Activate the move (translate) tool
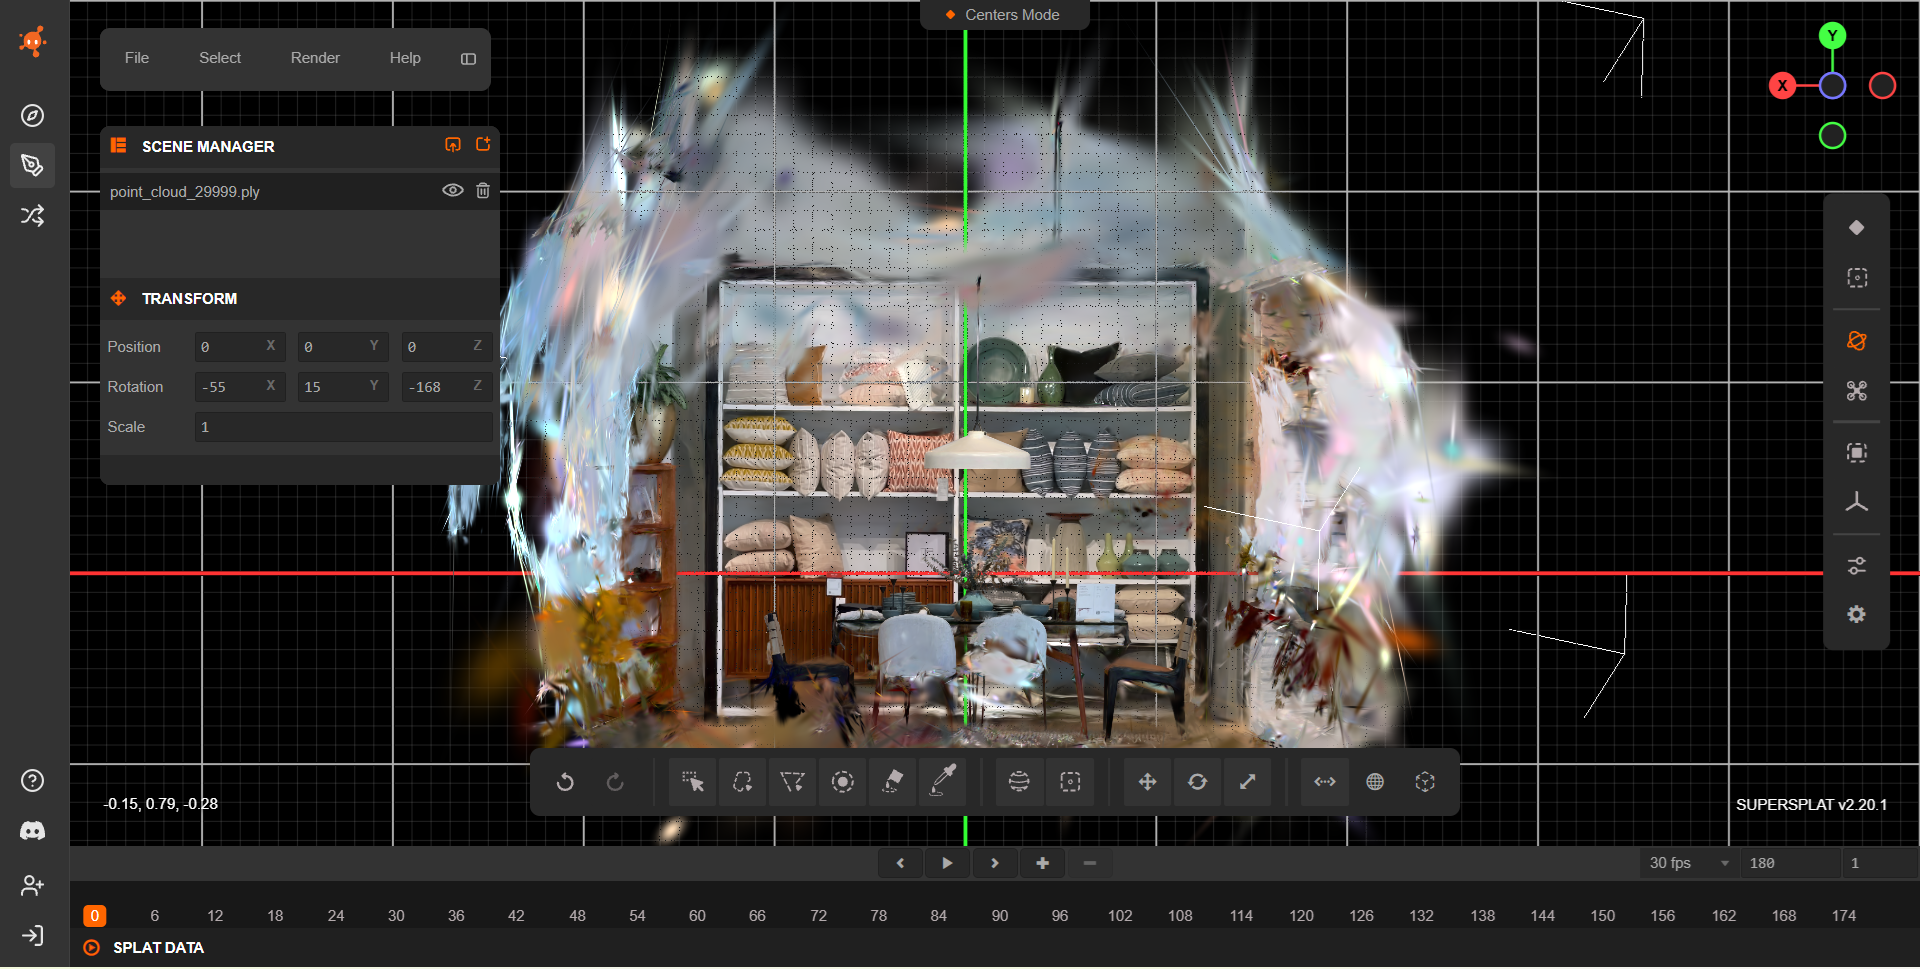The width and height of the screenshot is (1920, 969). [1147, 782]
